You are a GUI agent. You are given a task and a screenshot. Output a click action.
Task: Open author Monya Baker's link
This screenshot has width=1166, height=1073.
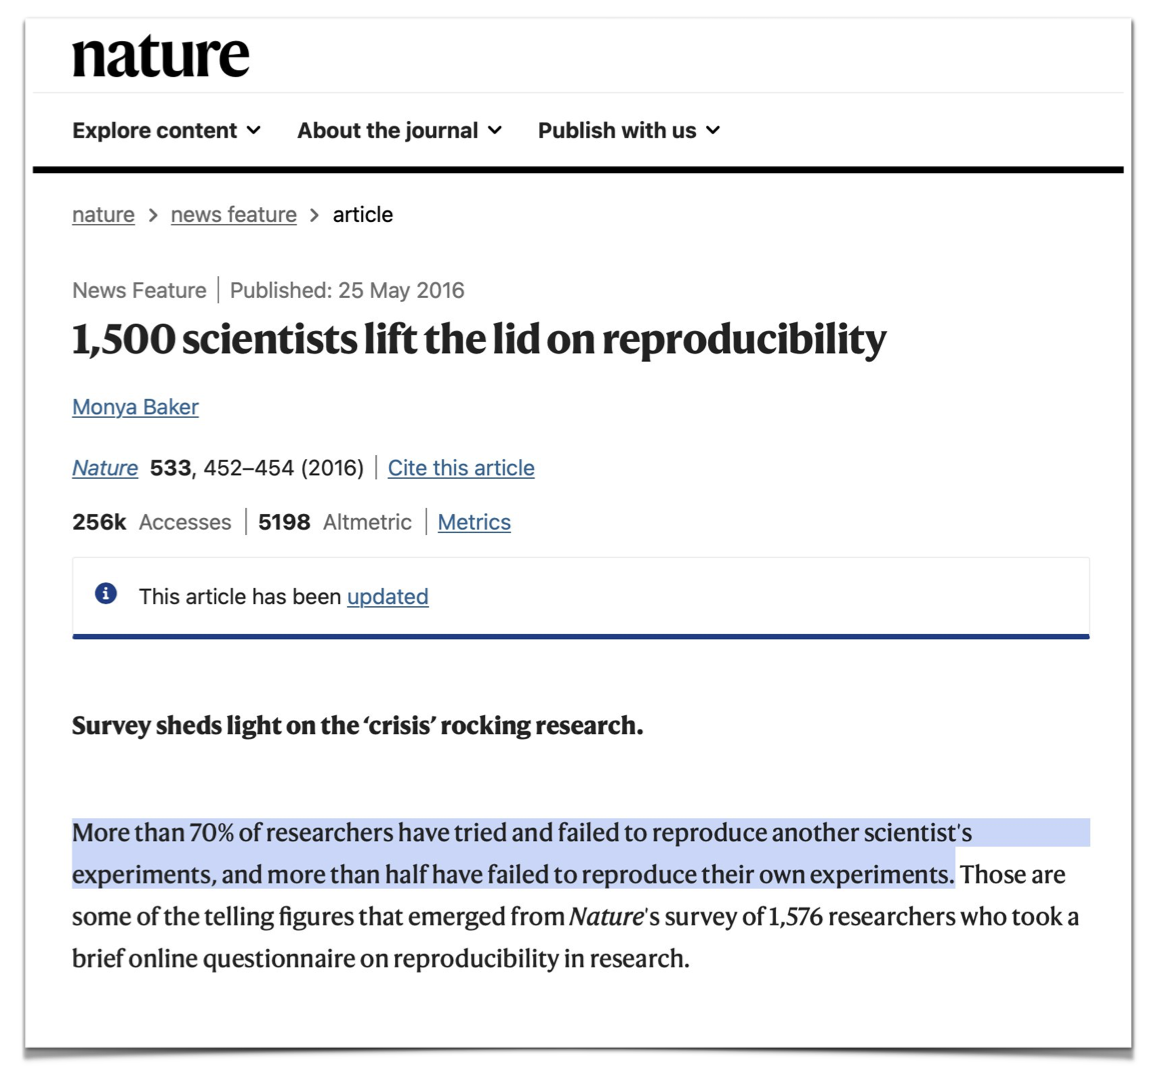tap(135, 407)
